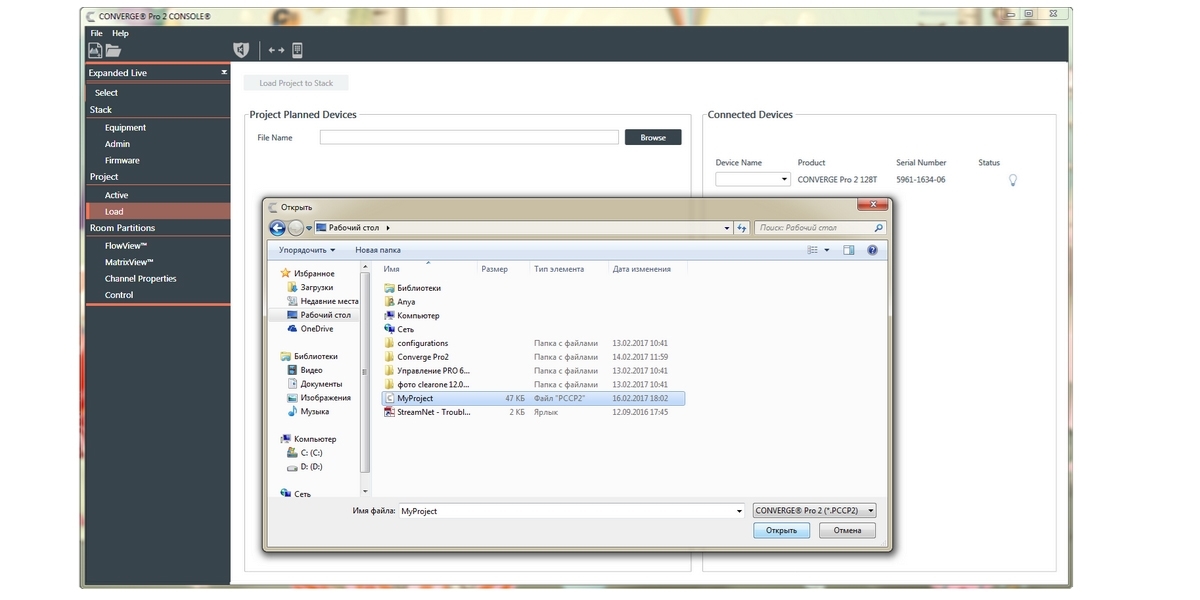Screen dimensions: 1200x600
Task: Open the Device Name dropdown
Action: (x=754, y=180)
